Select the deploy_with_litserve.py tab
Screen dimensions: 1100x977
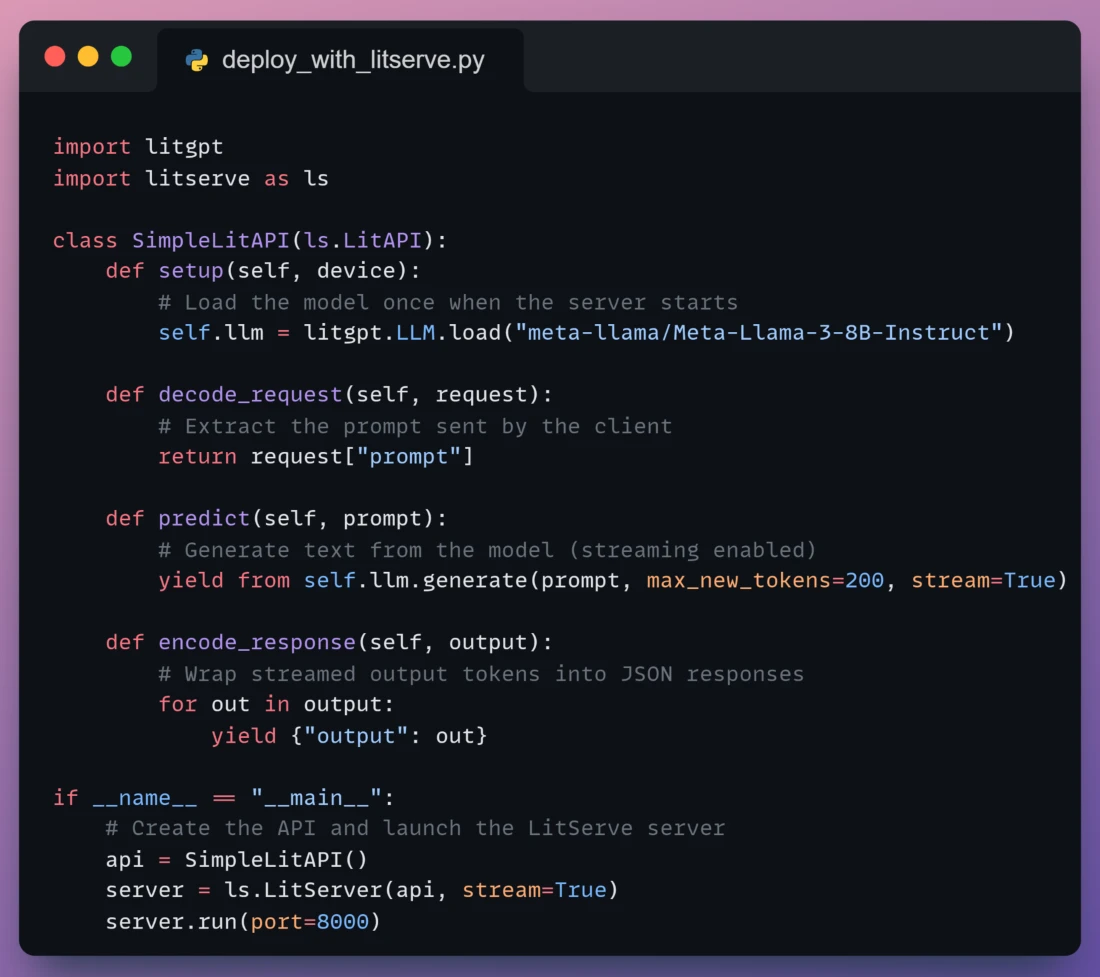tap(340, 60)
